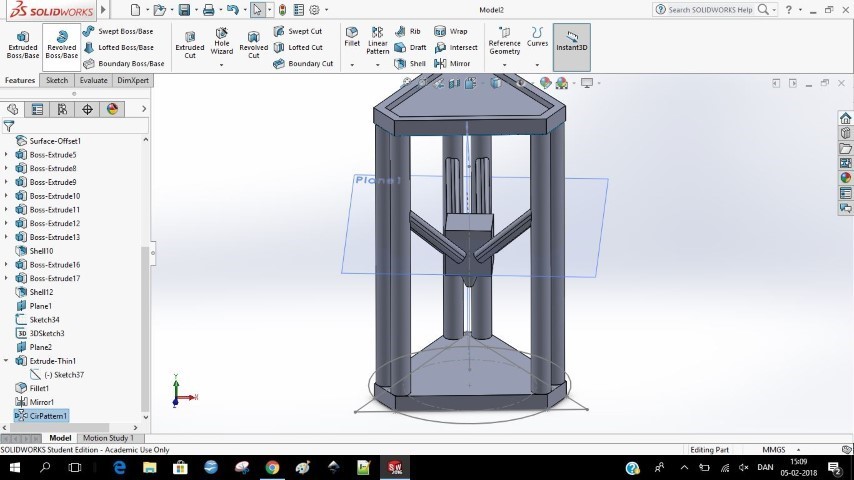Switch to the Evaluate tab
Screen dimensions: 854x480
93,80
